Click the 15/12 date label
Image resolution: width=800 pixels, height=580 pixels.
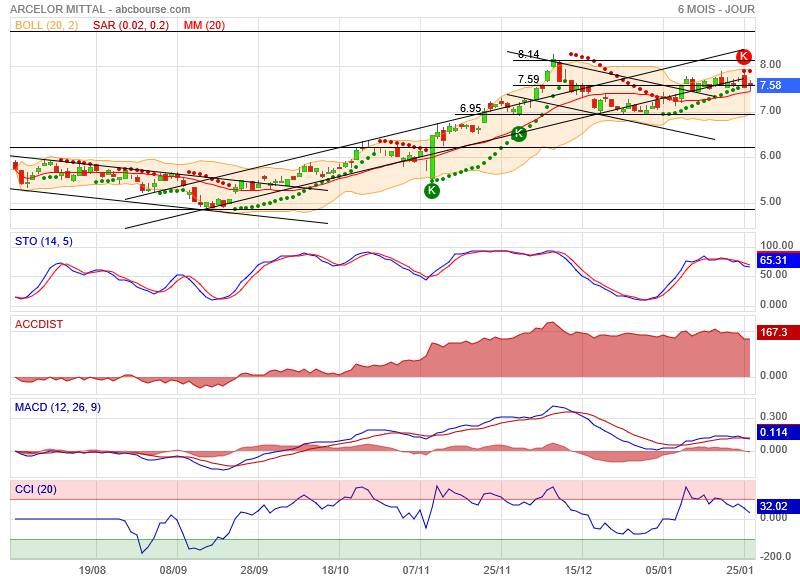tap(578, 570)
